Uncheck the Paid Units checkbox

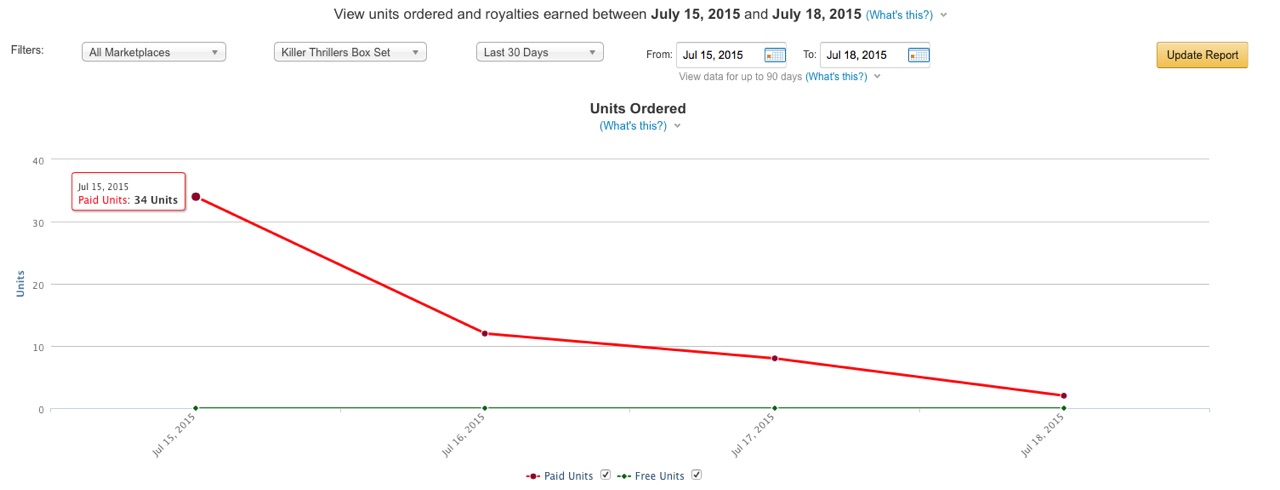(x=605, y=475)
